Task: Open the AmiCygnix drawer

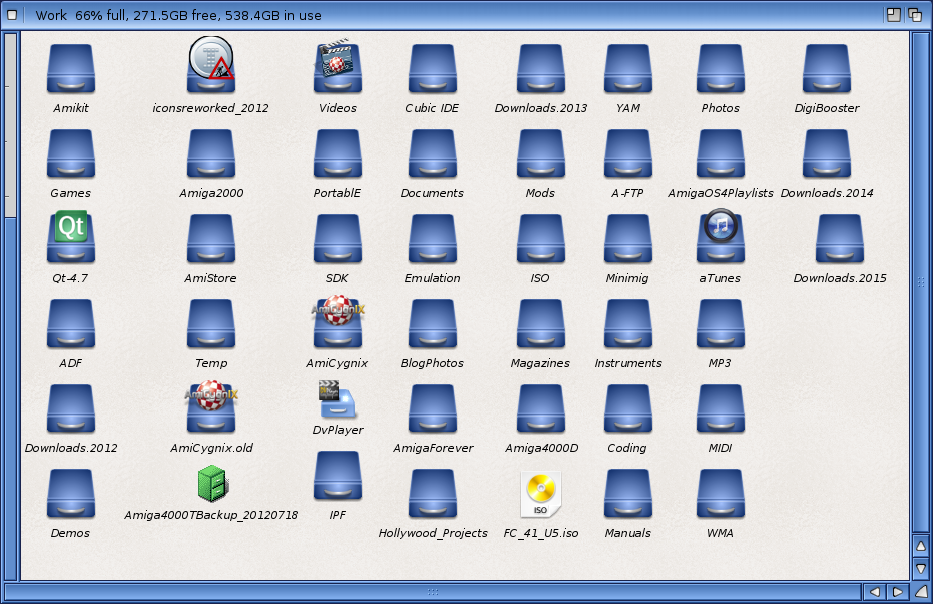Action: coord(337,322)
